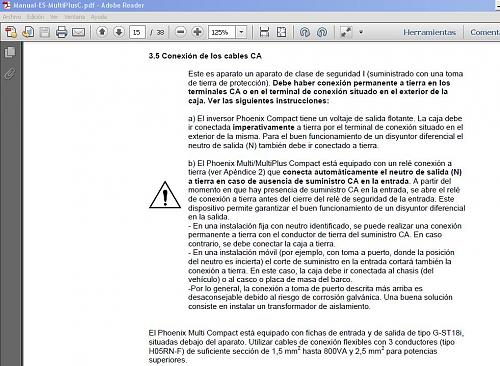The width and height of the screenshot is (500, 366).
Task: Open the Comentario panel
Action: coord(485,32)
